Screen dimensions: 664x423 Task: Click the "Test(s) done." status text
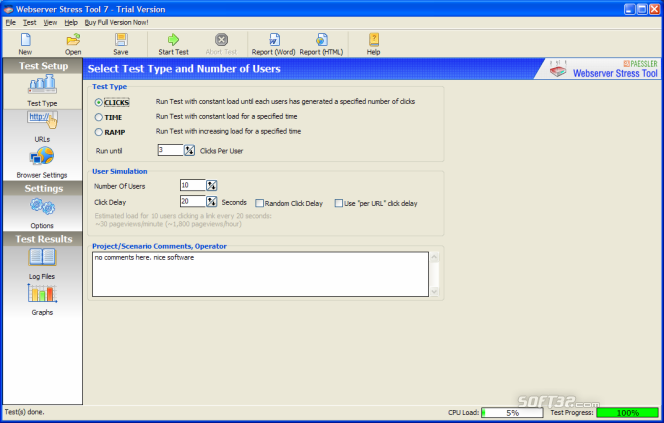[25, 412]
